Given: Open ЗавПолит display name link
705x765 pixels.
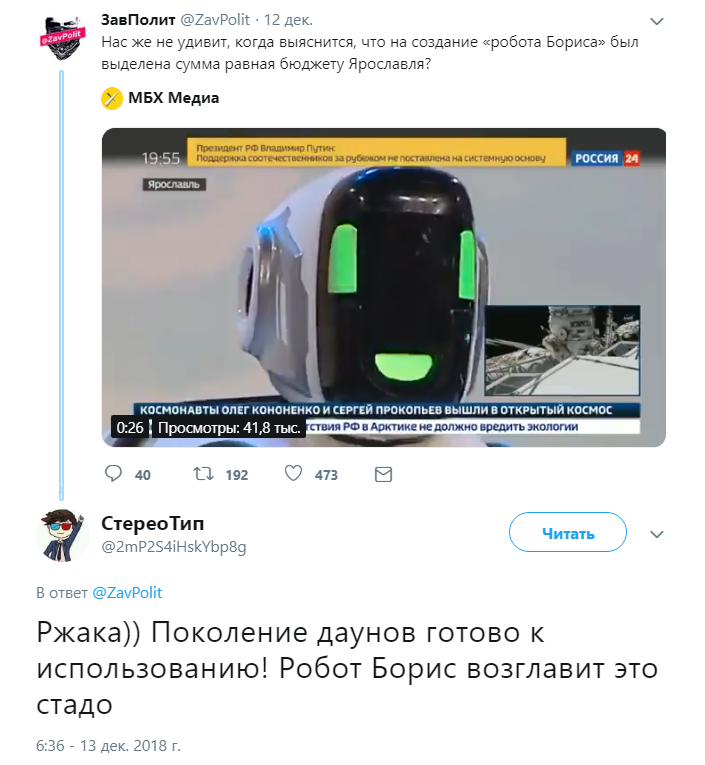Looking at the screenshot, I should click(138, 20).
